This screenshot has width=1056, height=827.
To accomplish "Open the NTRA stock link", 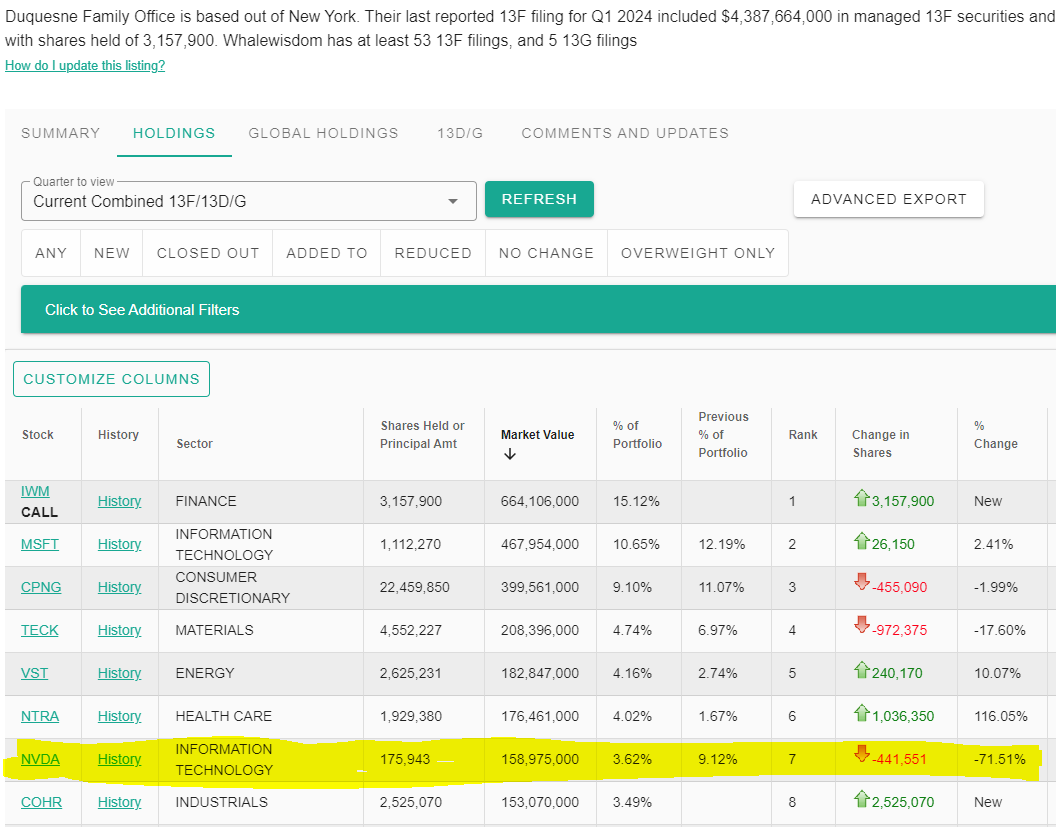I will (x=40, y=717).
